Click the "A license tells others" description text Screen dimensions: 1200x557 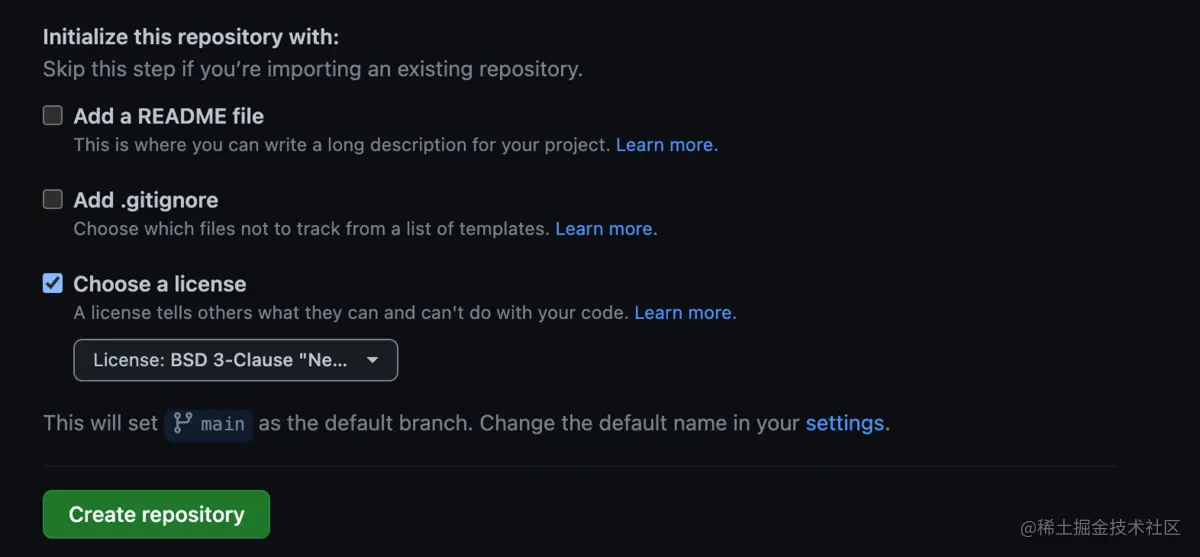(351, 313)
